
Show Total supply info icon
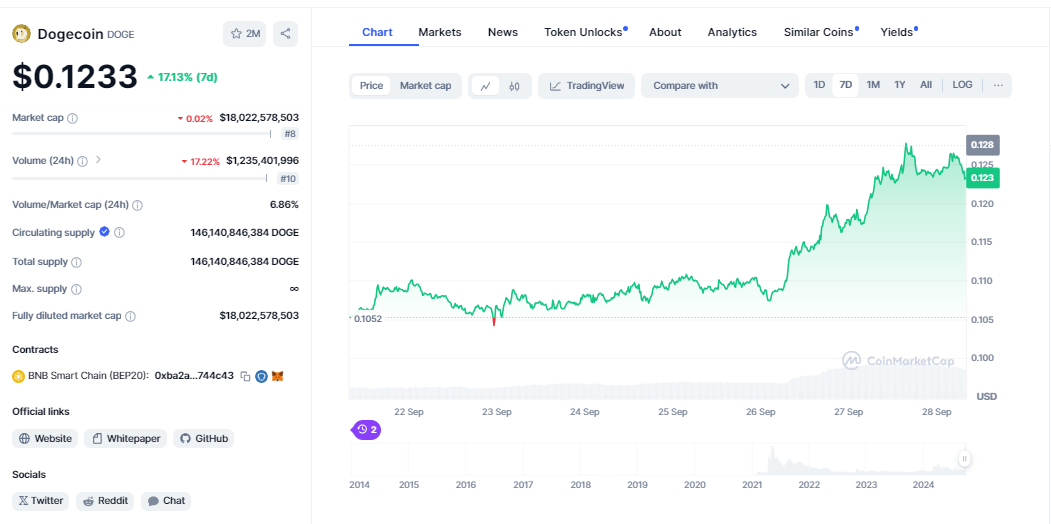76,262
